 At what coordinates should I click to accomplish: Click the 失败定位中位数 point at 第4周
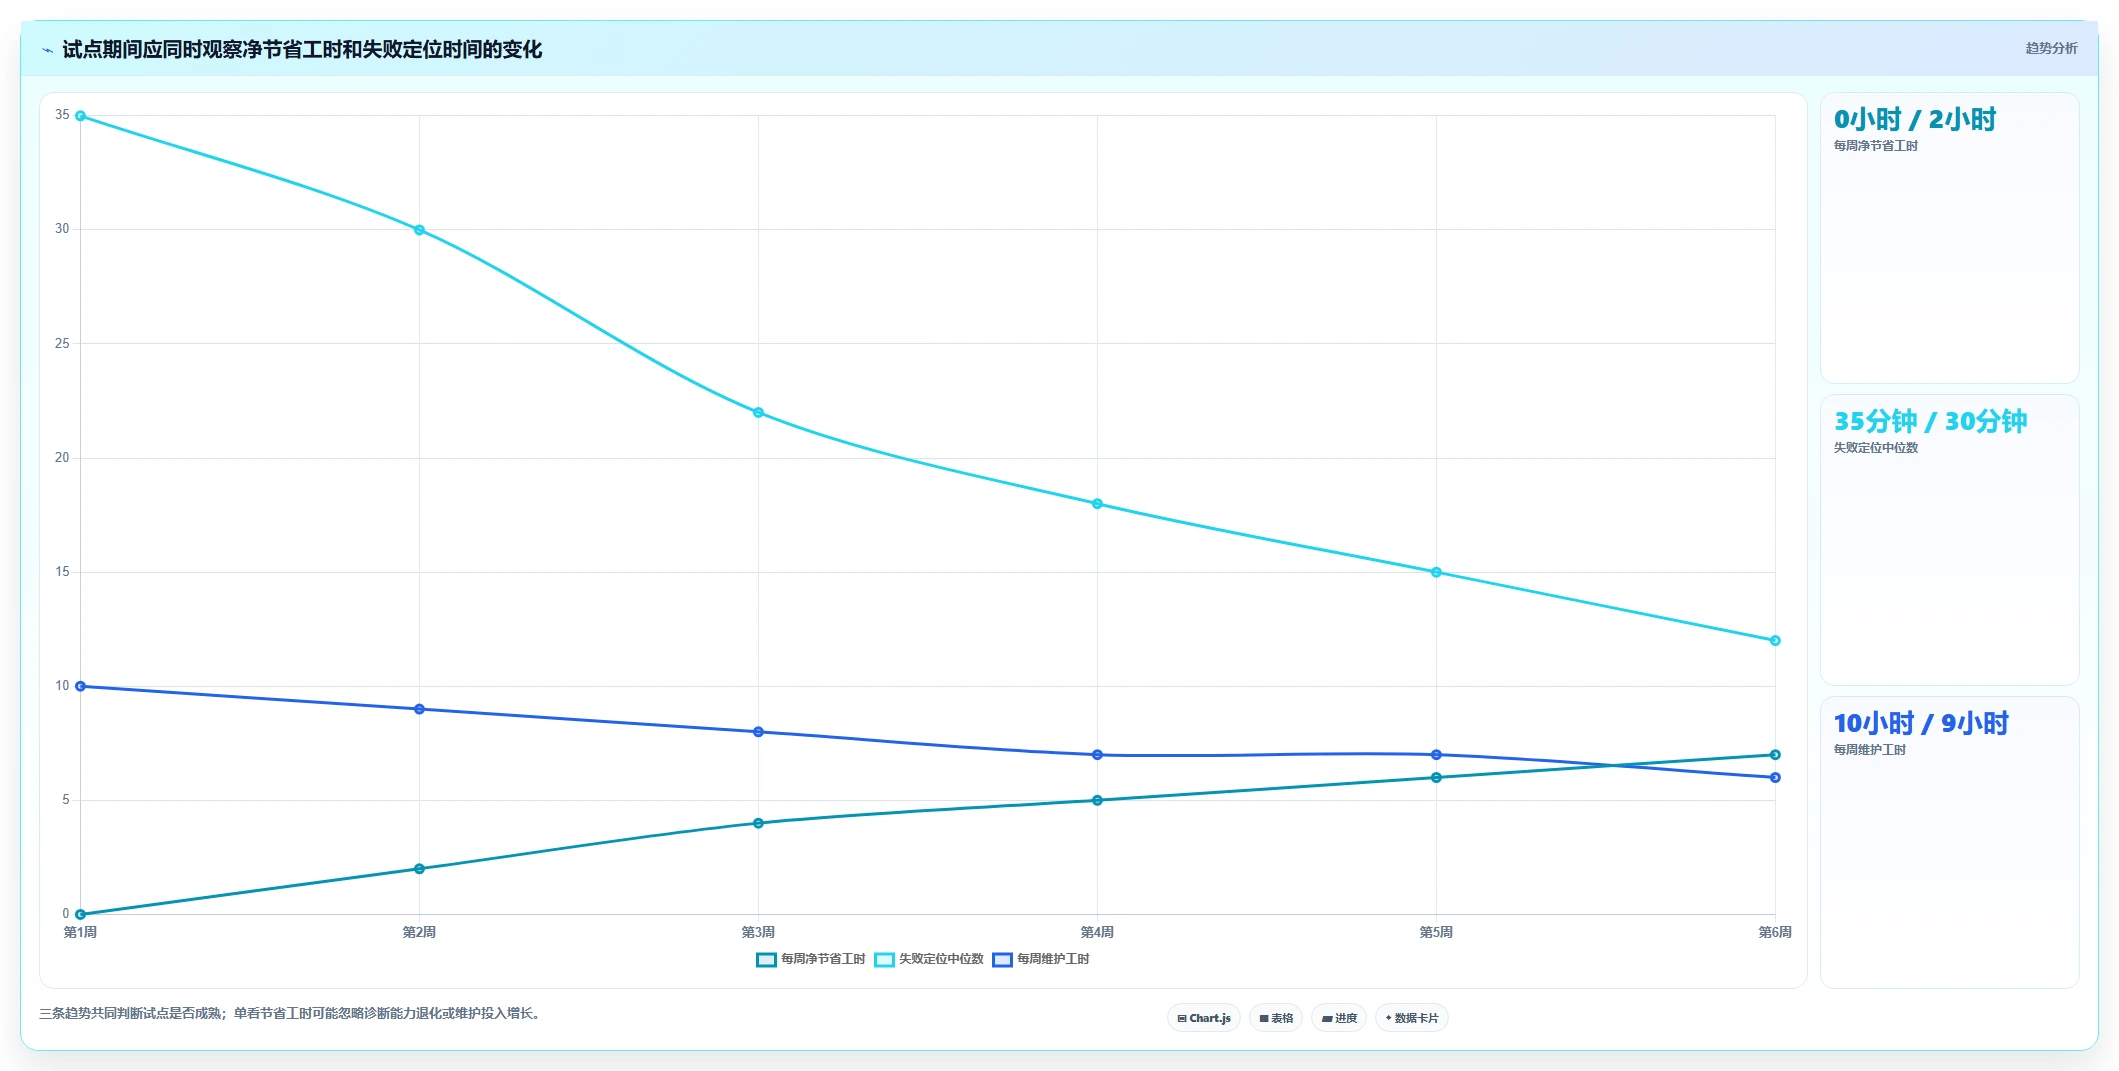[x=1097, y=504]
